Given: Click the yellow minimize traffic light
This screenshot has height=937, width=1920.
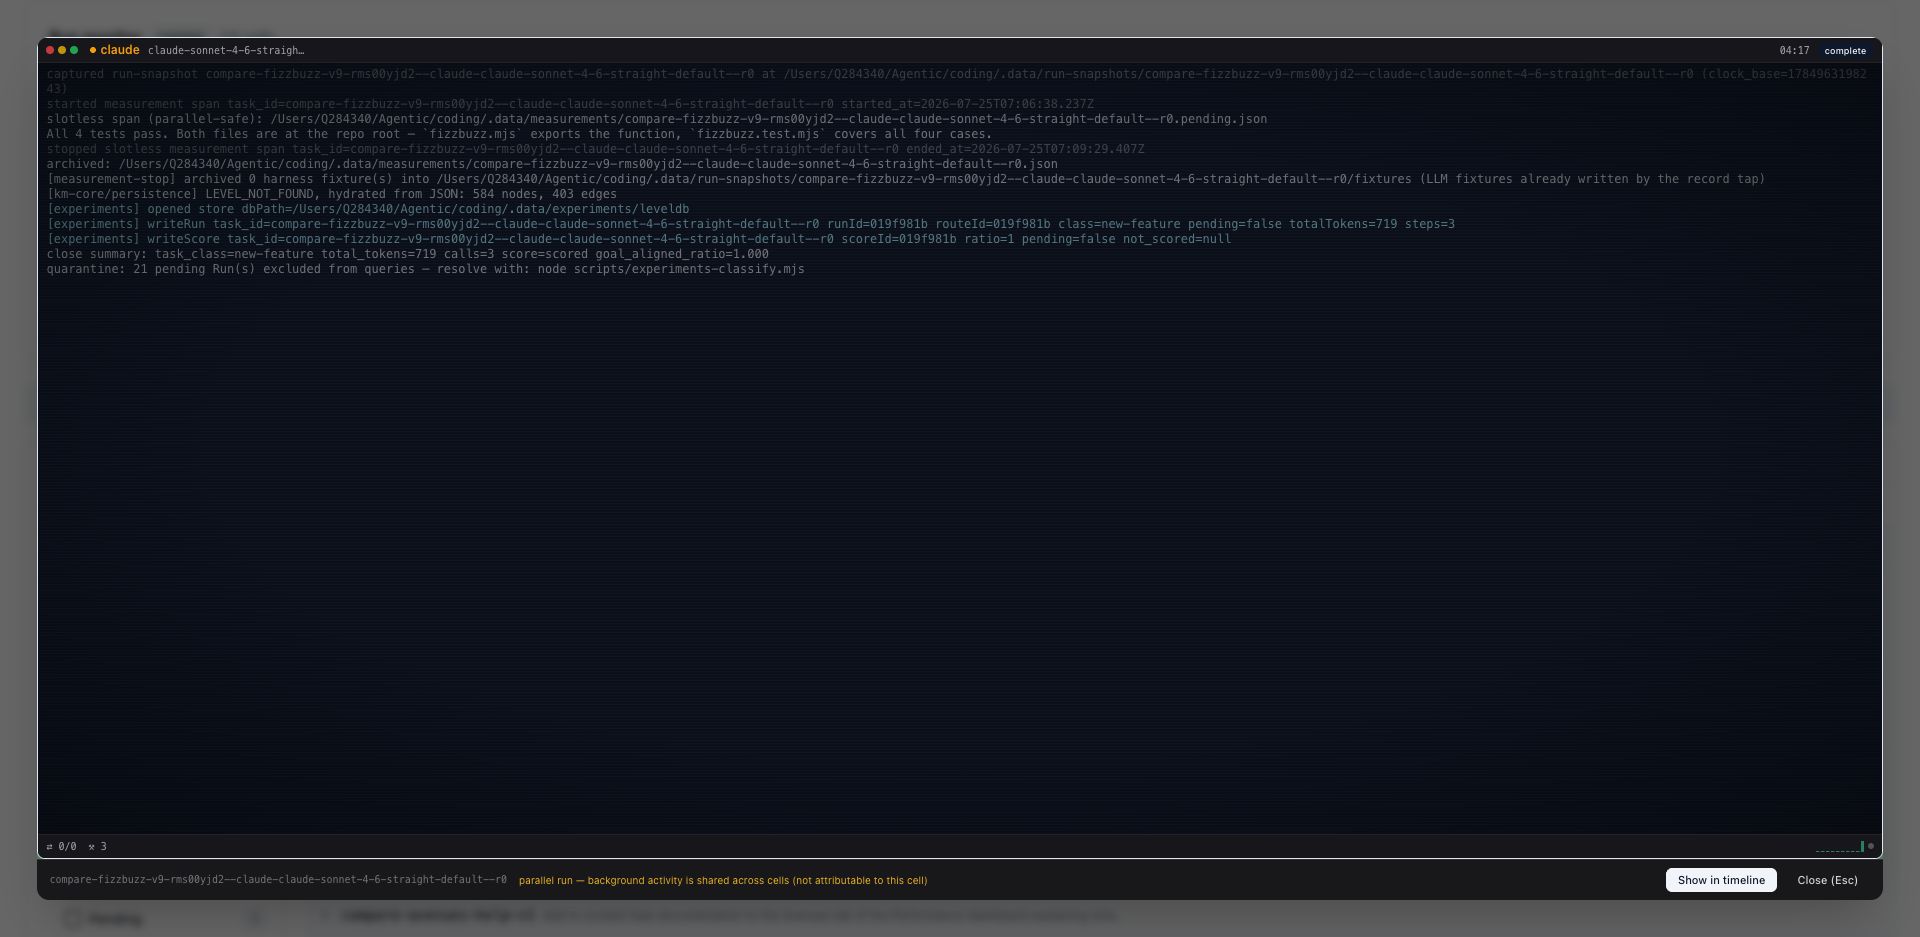Looking at the screenshot, I should point(62,50).
